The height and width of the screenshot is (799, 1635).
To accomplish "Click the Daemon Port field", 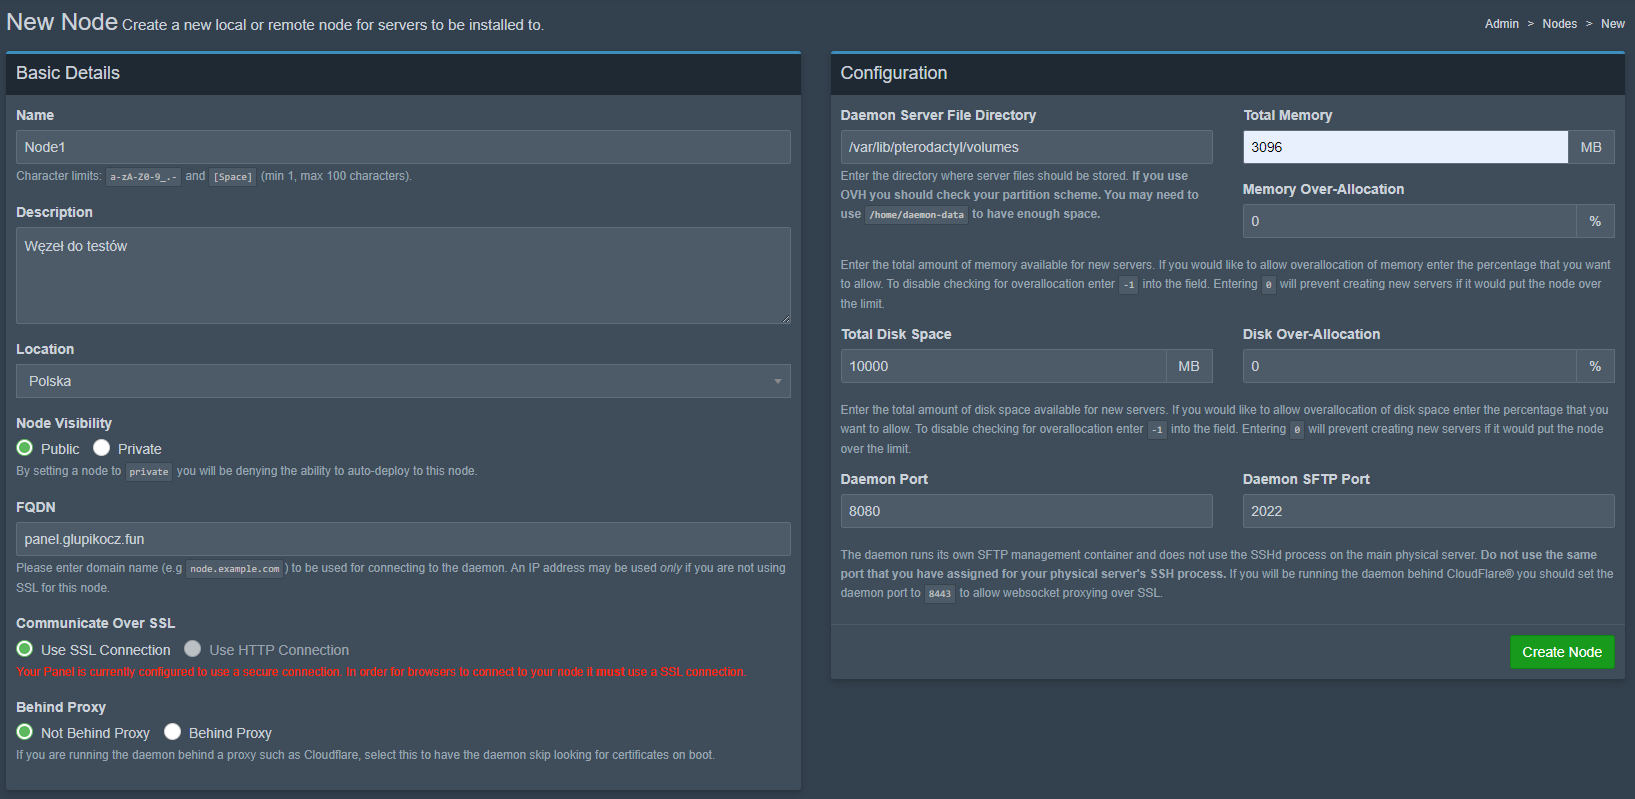I will tap(1026, 511).
